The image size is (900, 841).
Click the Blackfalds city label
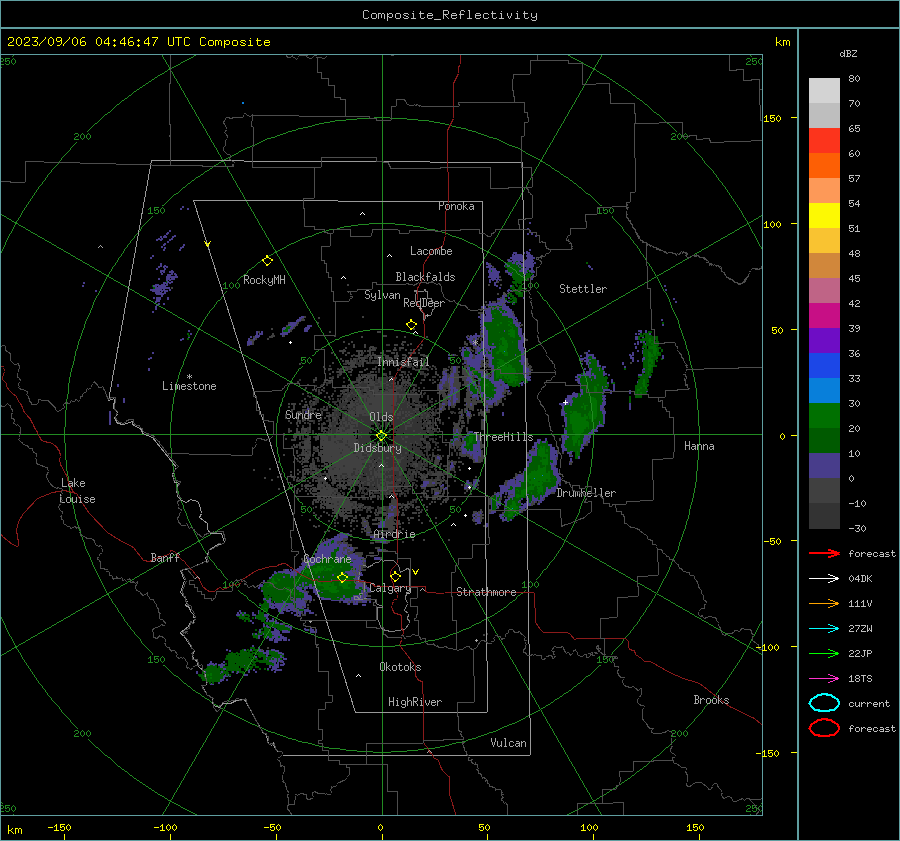[425, 277]
